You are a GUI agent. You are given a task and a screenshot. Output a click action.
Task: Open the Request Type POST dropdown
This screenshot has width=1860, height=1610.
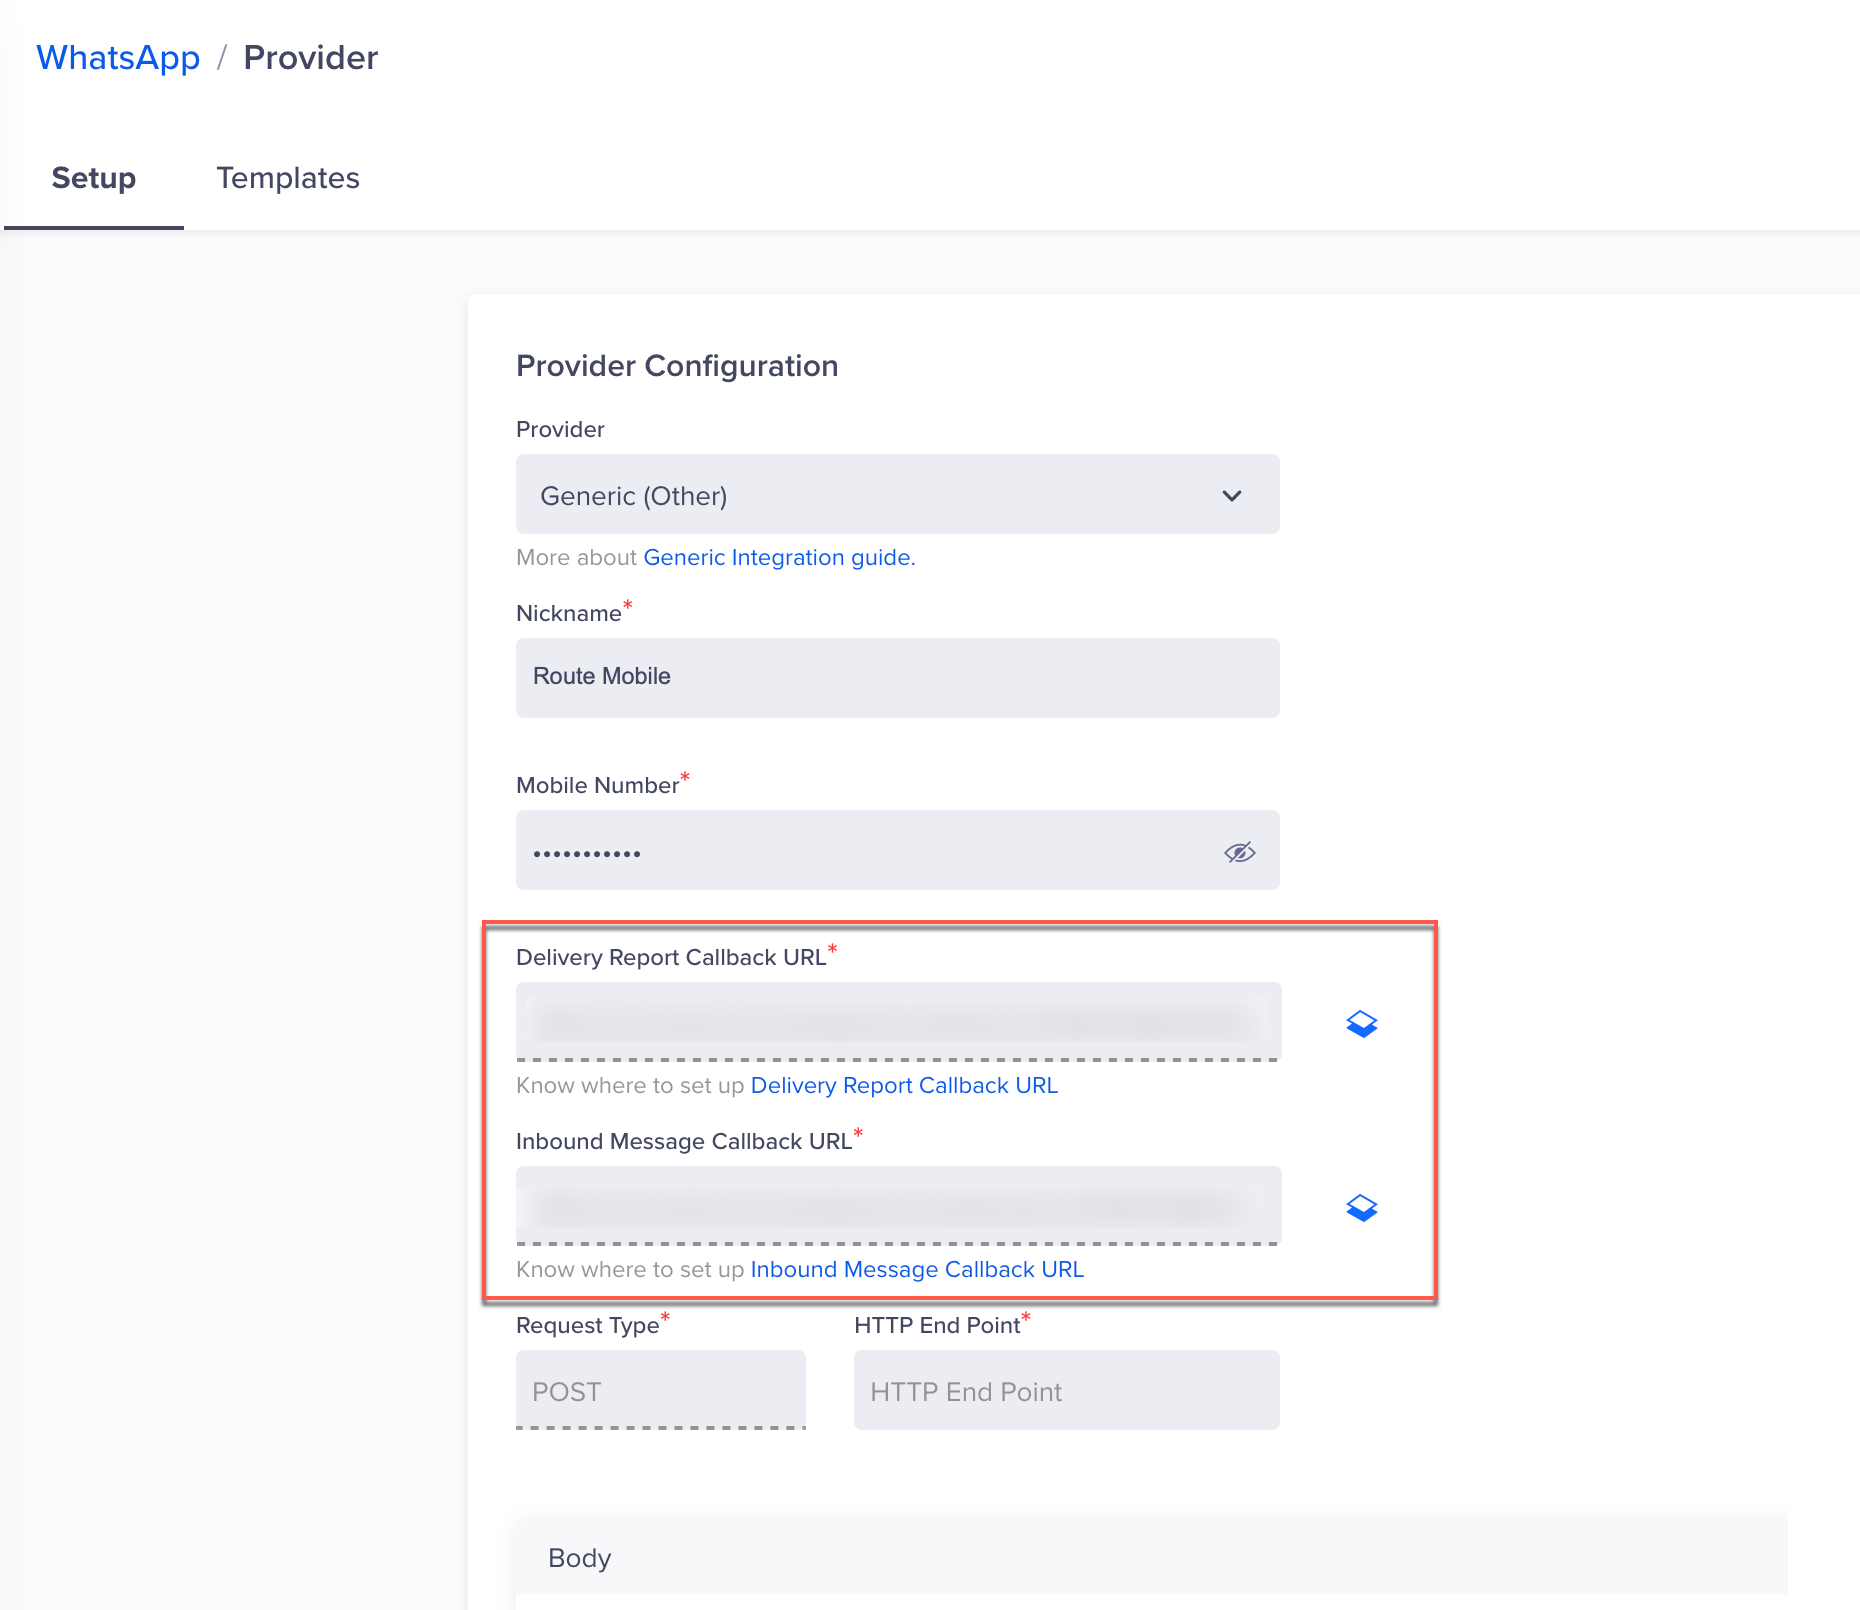click(x=660, y=1391)
